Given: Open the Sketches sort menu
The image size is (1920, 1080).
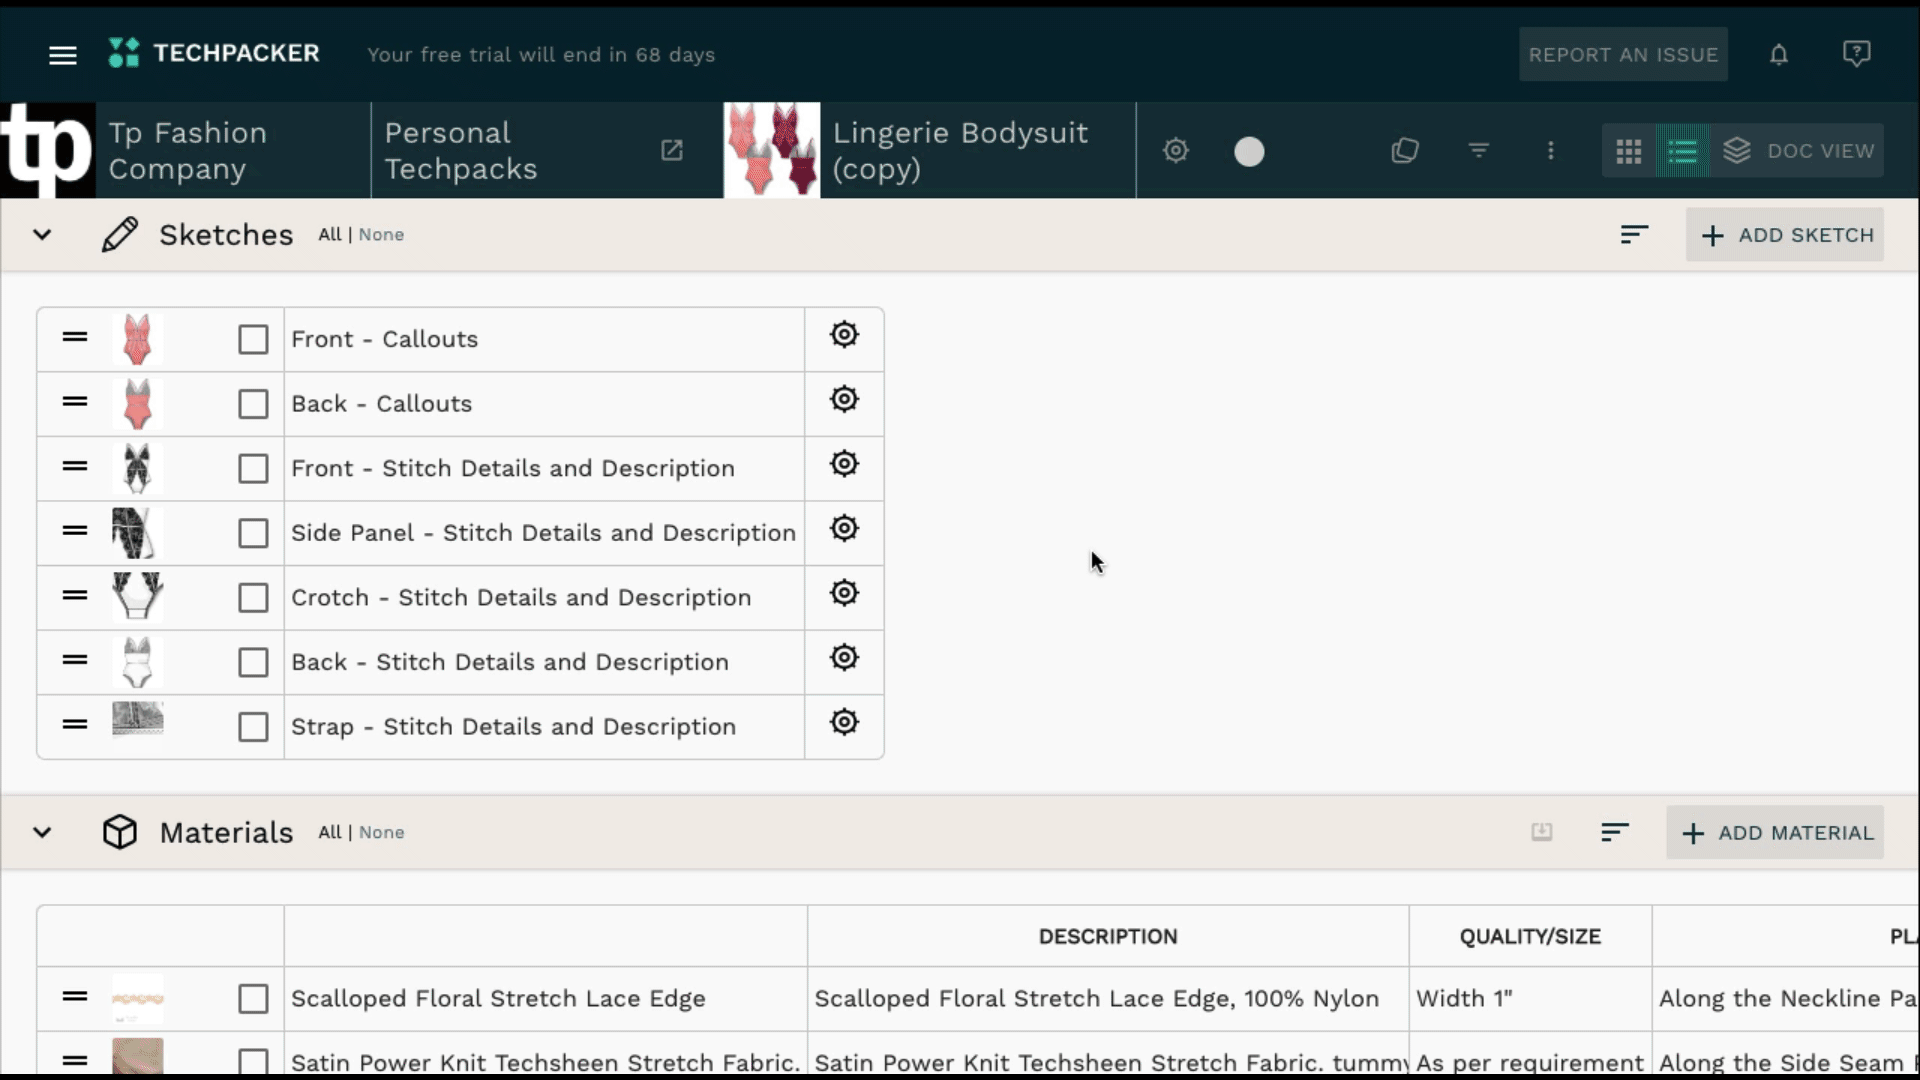Looking at the screenshot, I should point(1634,235).
